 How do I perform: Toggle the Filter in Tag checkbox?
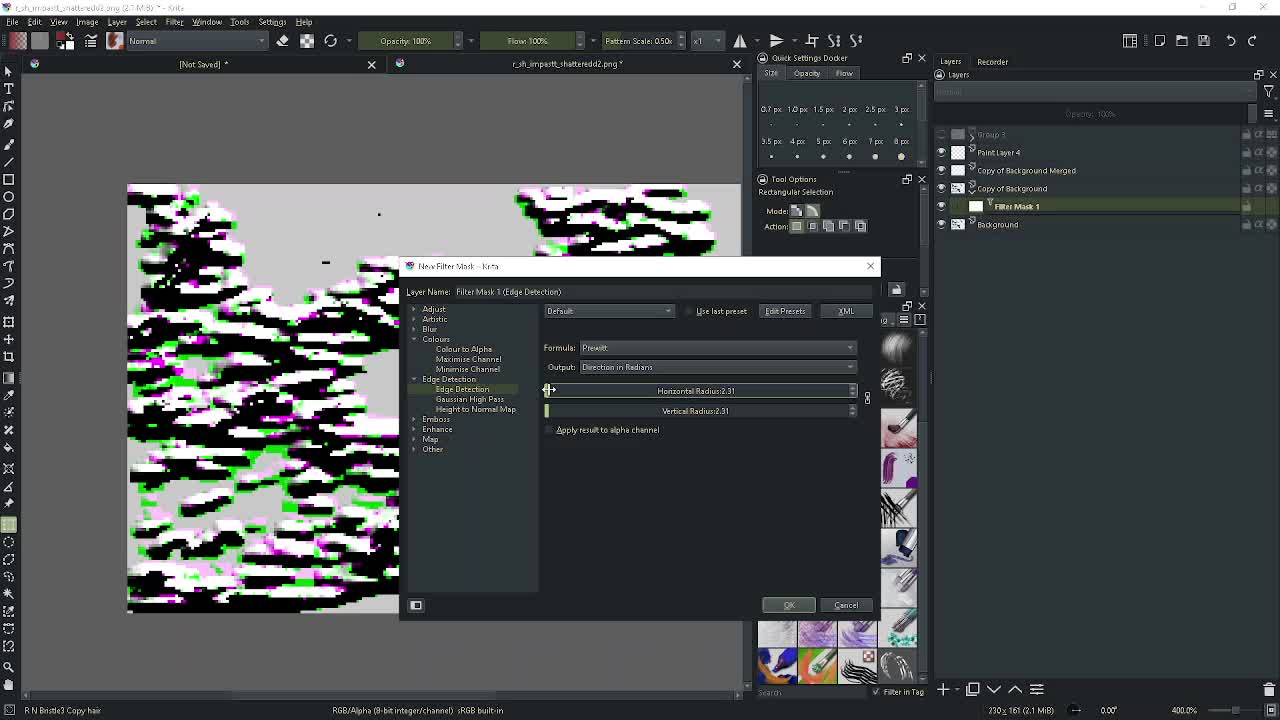tap(876, 692)
